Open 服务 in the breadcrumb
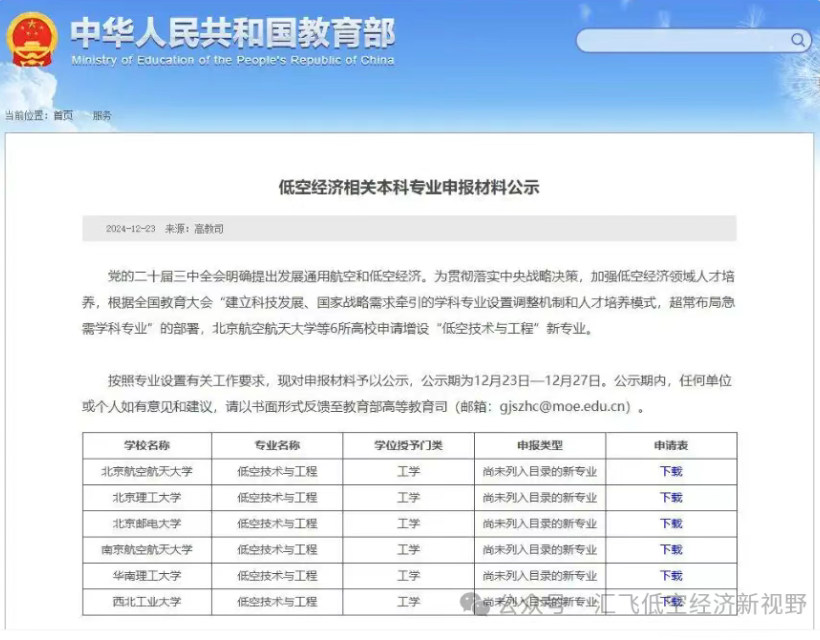The width and height of the screenshot is (820, 640). (102, 115)
